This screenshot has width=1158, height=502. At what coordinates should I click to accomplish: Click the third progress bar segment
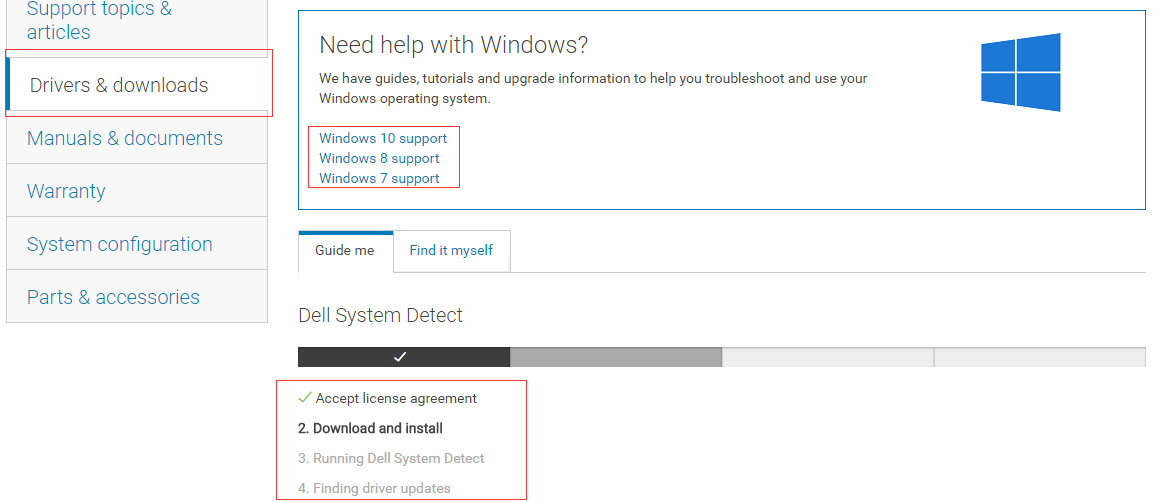coord(827,357)
